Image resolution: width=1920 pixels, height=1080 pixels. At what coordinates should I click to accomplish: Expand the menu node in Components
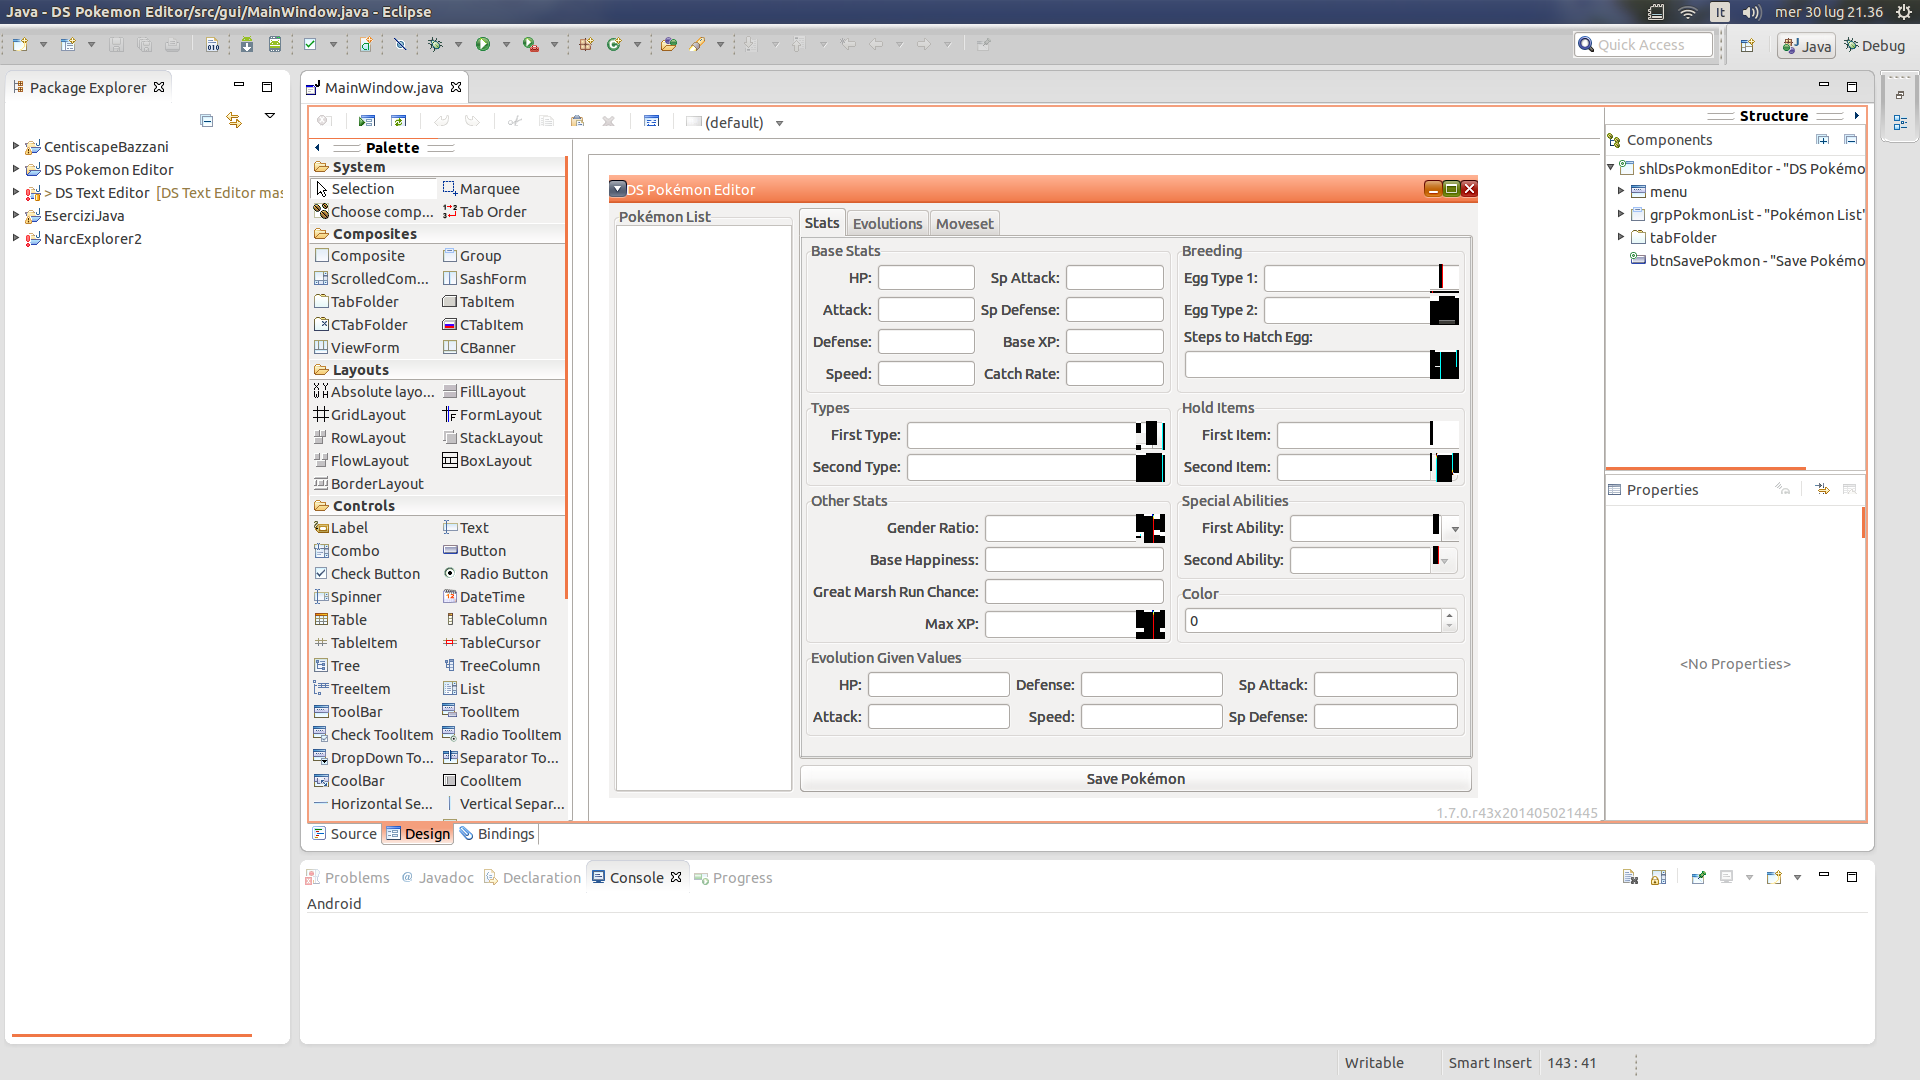[1621, 191]
